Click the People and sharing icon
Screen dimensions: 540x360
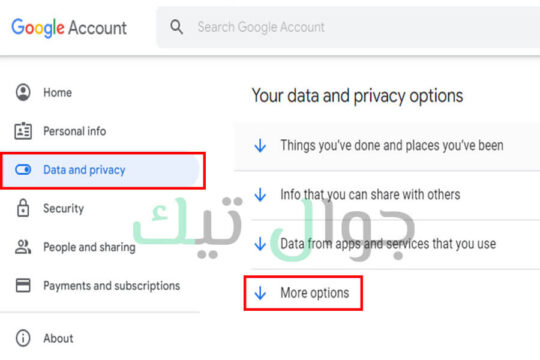click(x=23, y=247)
